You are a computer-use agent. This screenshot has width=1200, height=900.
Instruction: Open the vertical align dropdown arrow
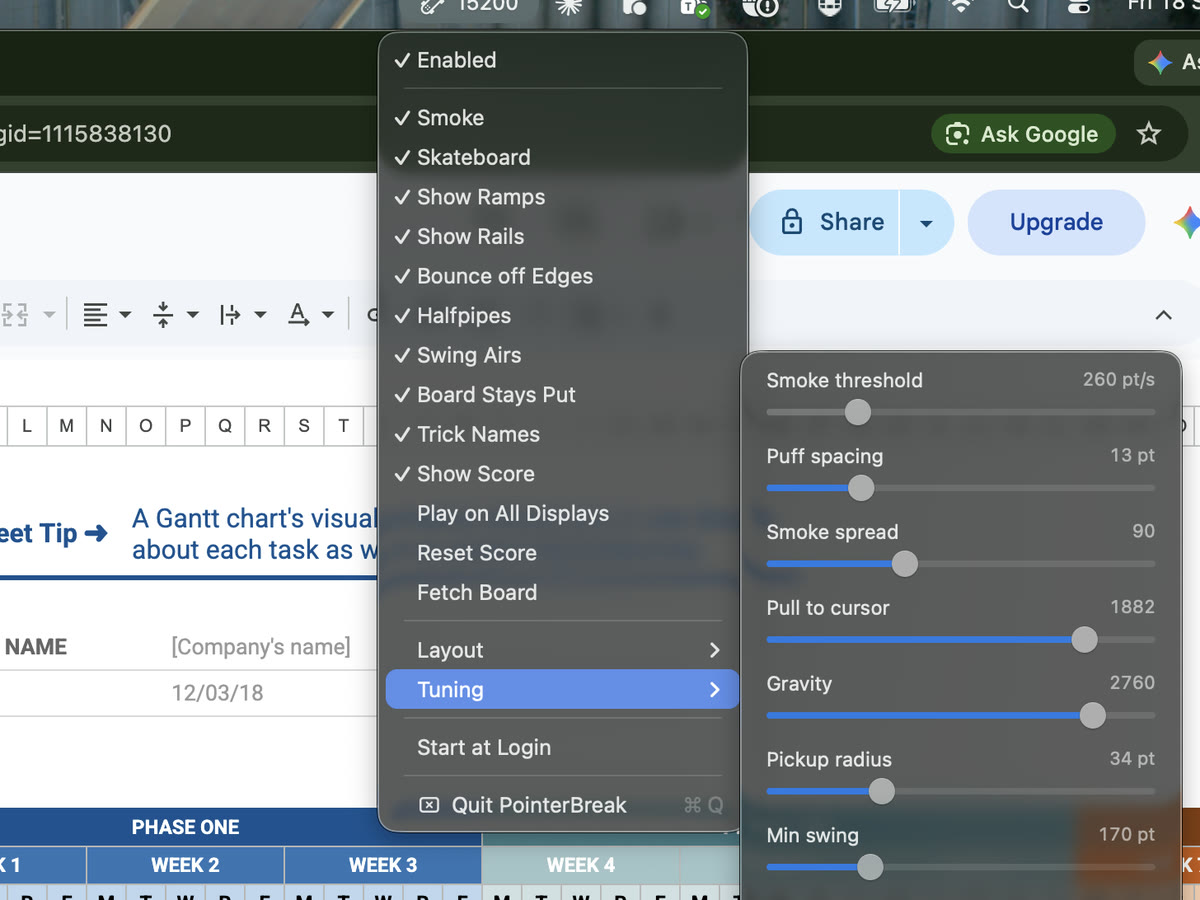(x=192, y=315)
